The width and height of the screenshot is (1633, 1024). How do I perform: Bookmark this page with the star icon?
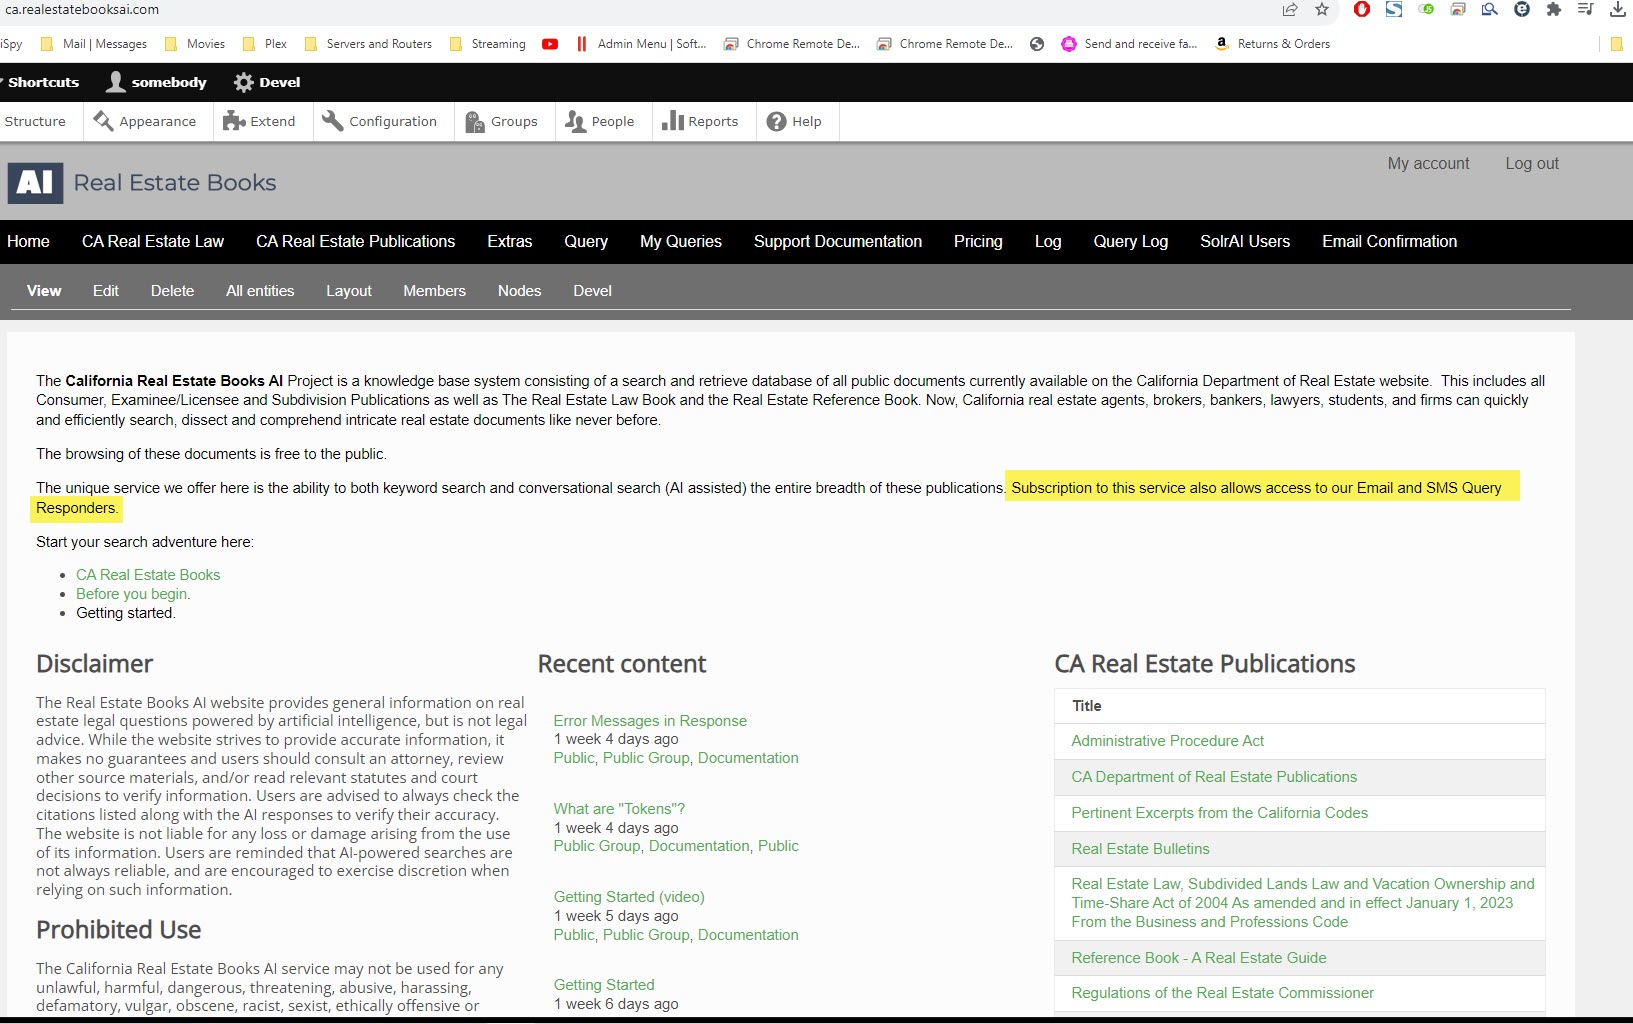[x=1322, y=9]
